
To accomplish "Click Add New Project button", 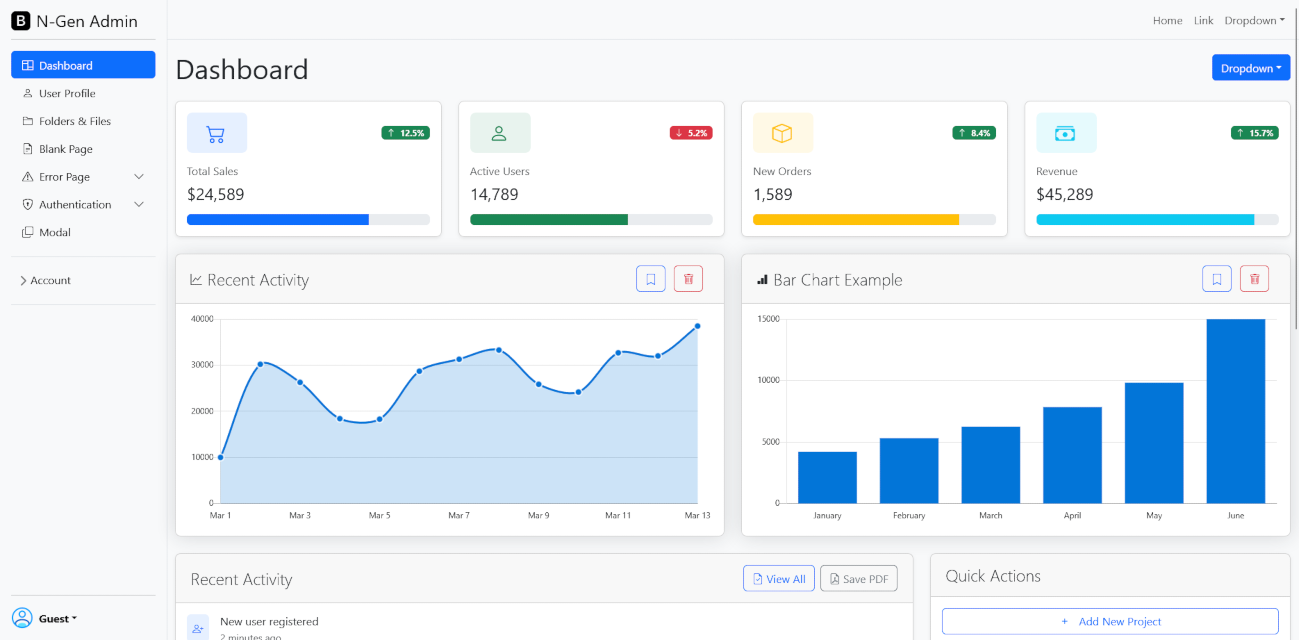I will point(1110,621).
